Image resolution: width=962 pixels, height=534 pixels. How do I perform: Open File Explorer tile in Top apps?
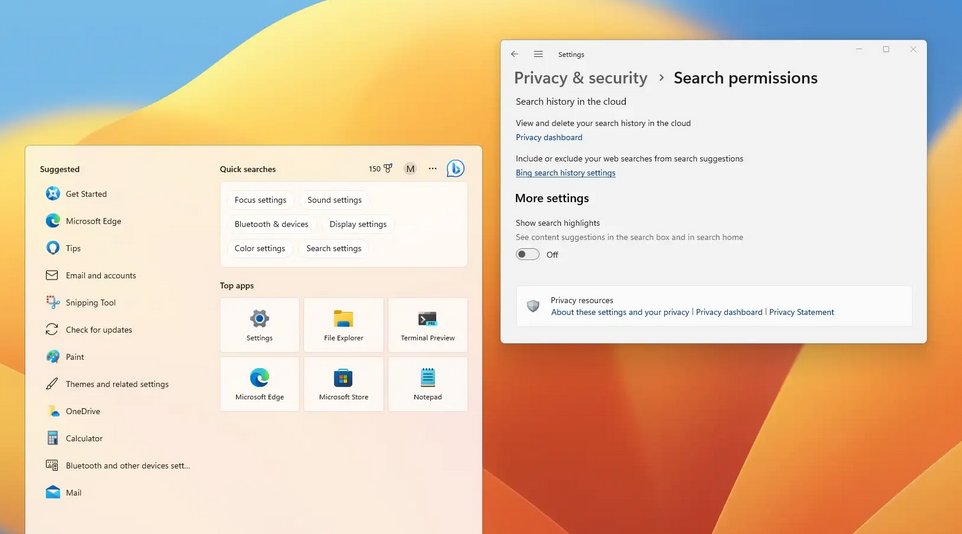click(x=344, y=325)
